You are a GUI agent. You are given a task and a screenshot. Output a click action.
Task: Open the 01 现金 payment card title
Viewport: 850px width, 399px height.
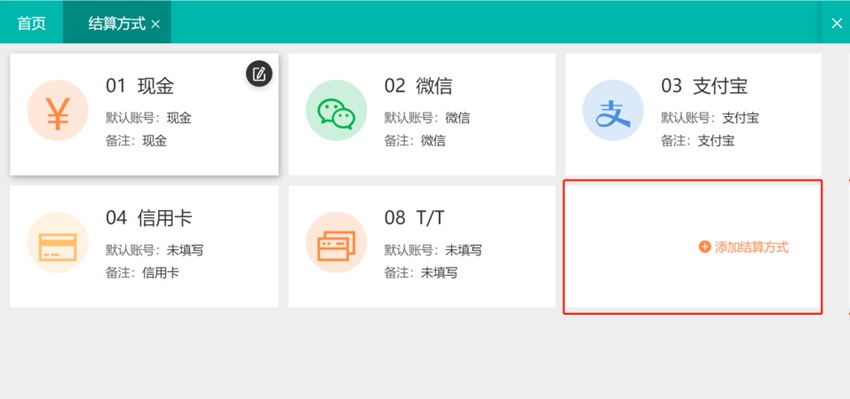(x=140, y=86)
